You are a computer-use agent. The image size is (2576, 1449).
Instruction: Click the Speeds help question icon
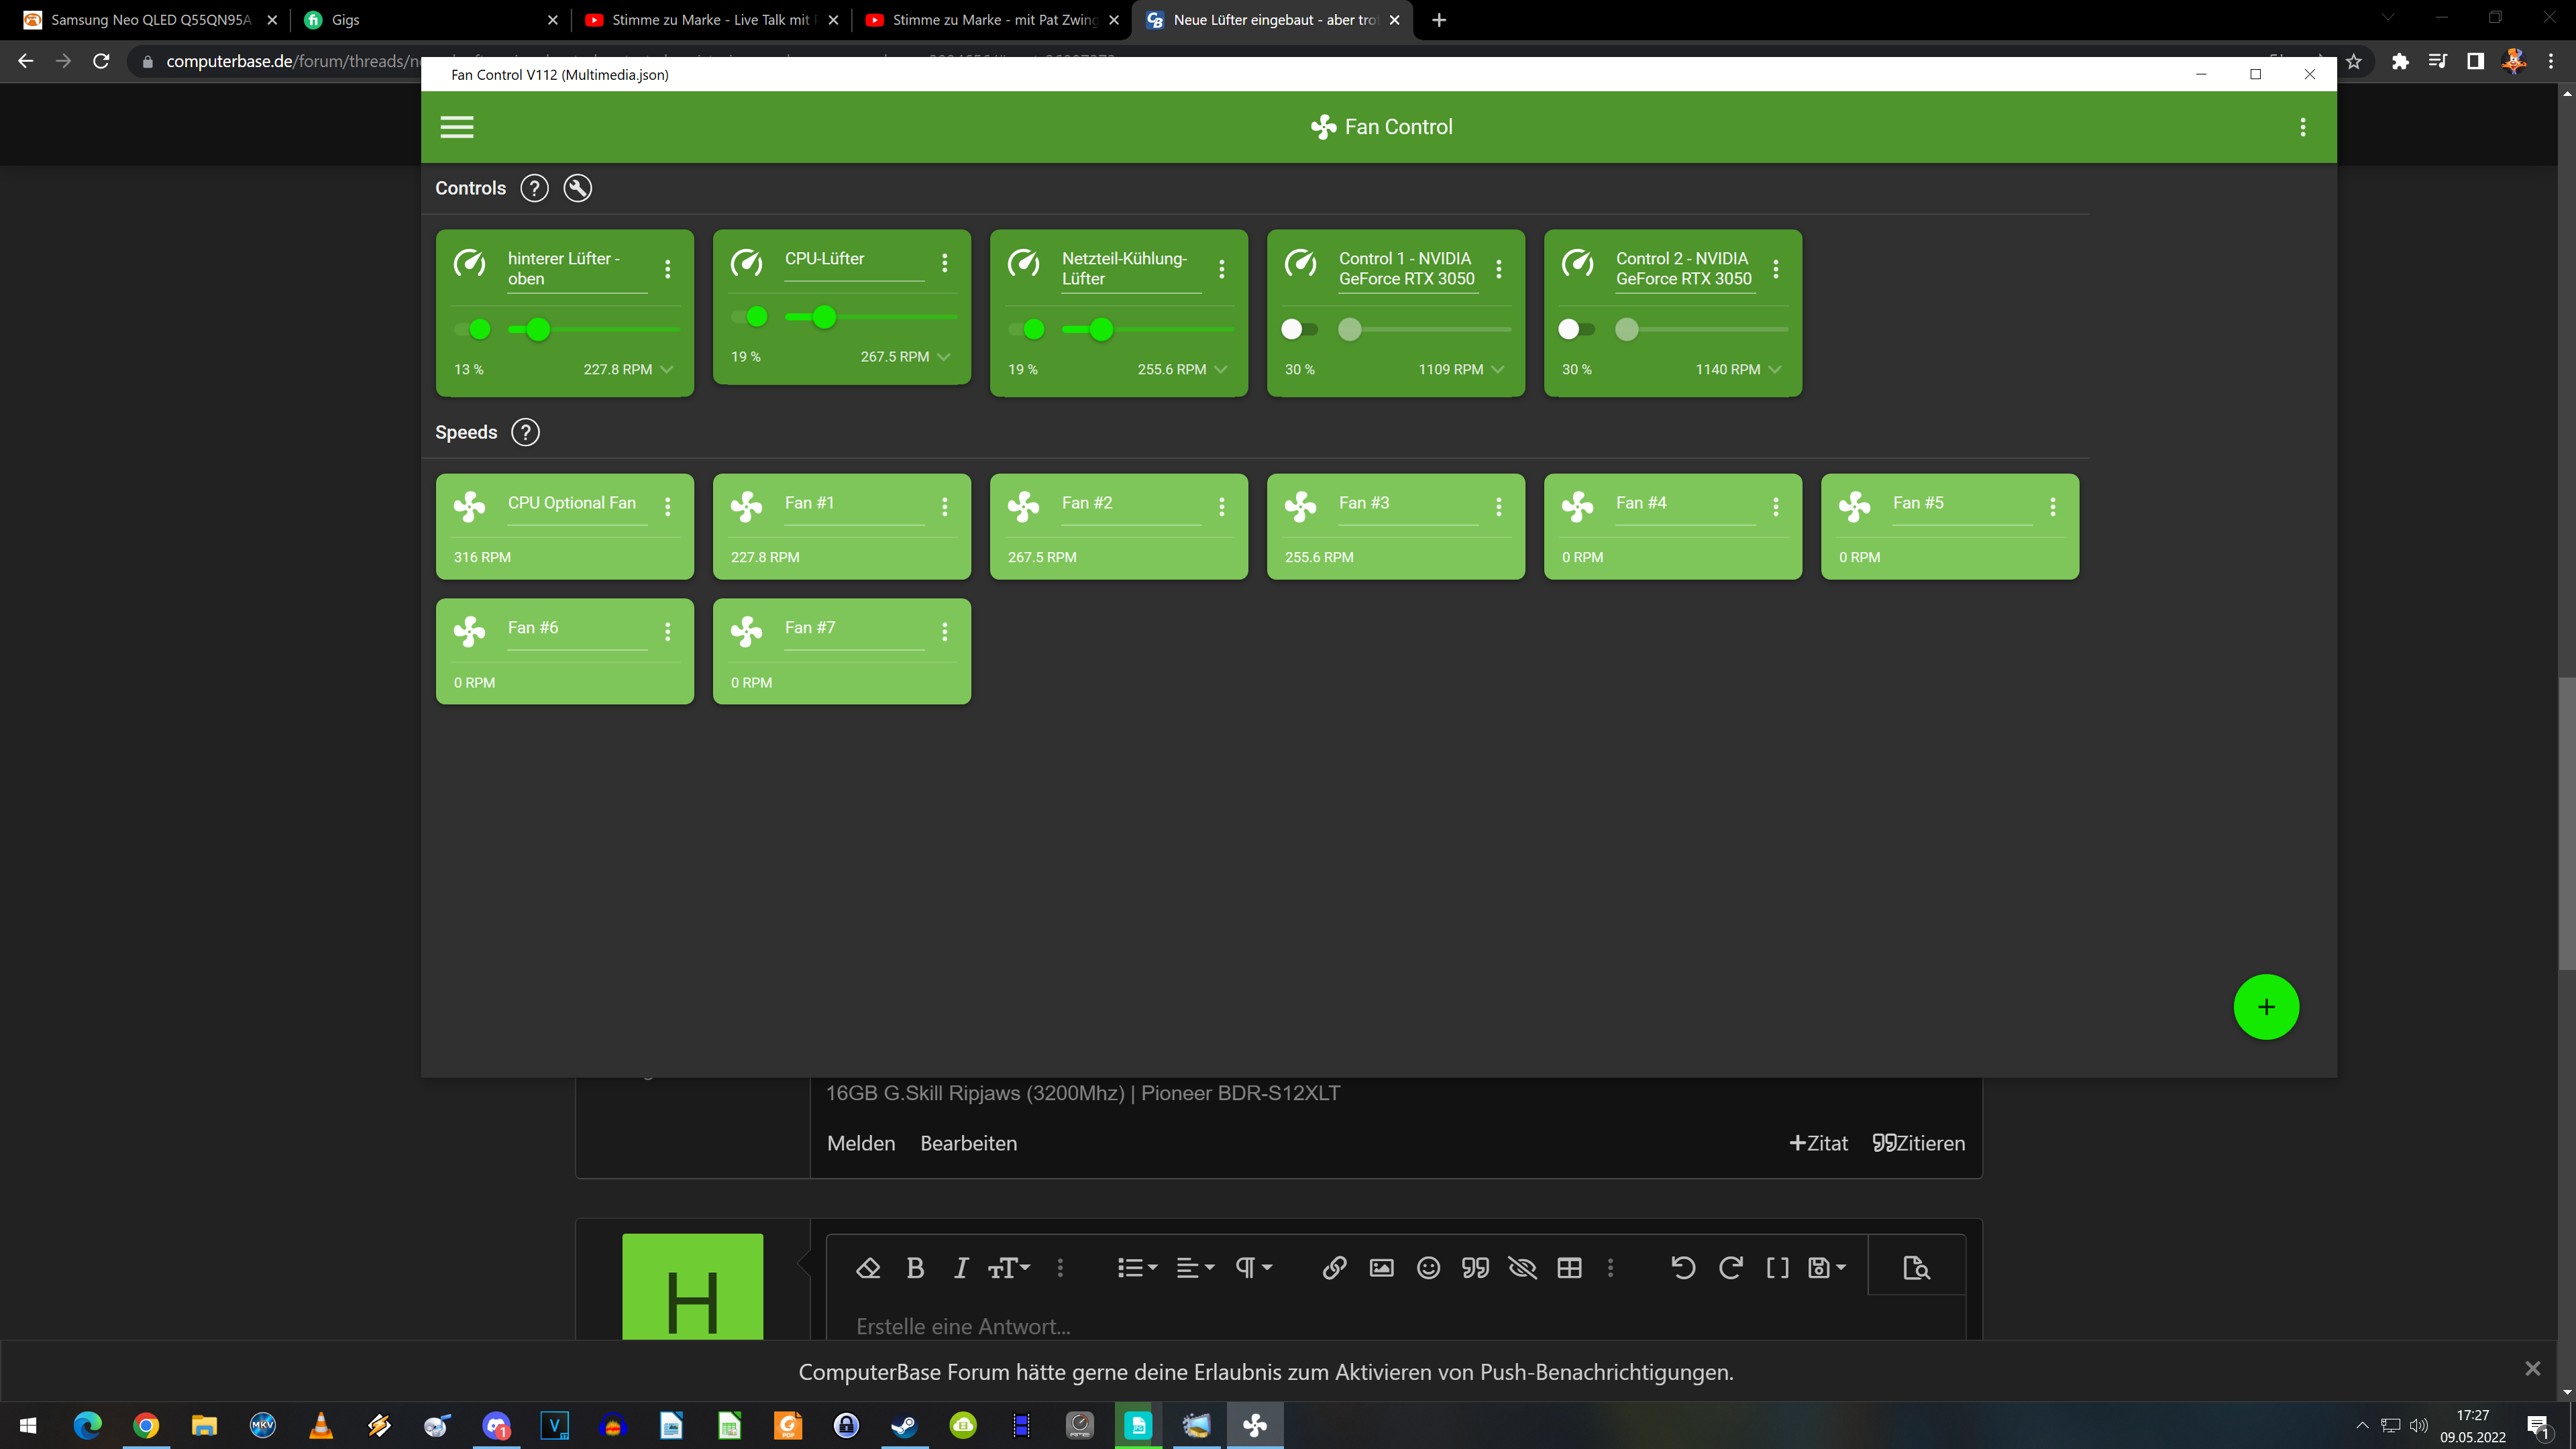(x=525, y=432)
